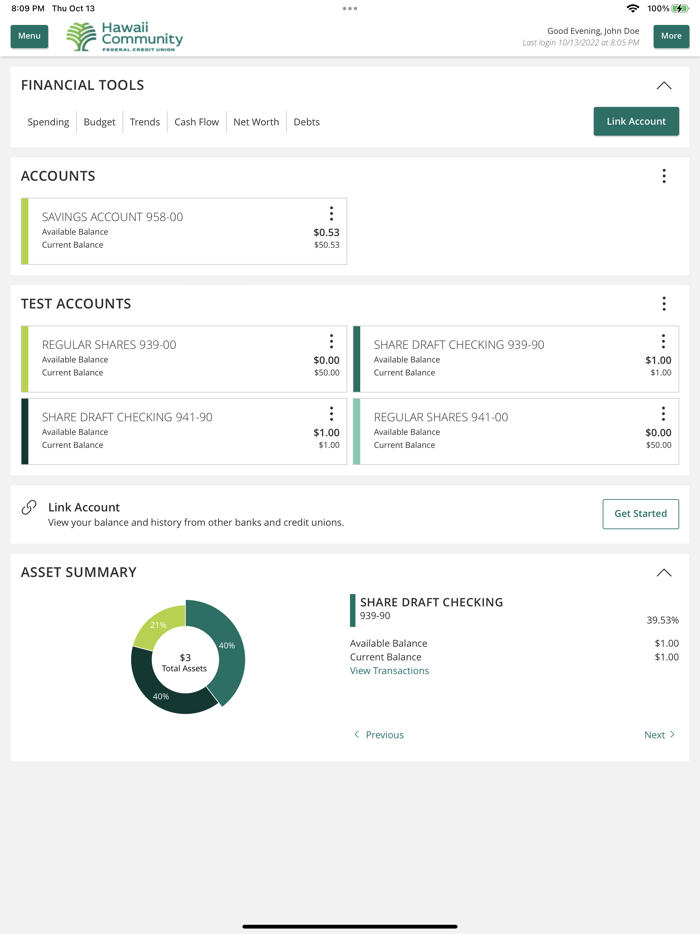Click the Get Started button
The image size is (700, 934).
(x=640, y=513)
